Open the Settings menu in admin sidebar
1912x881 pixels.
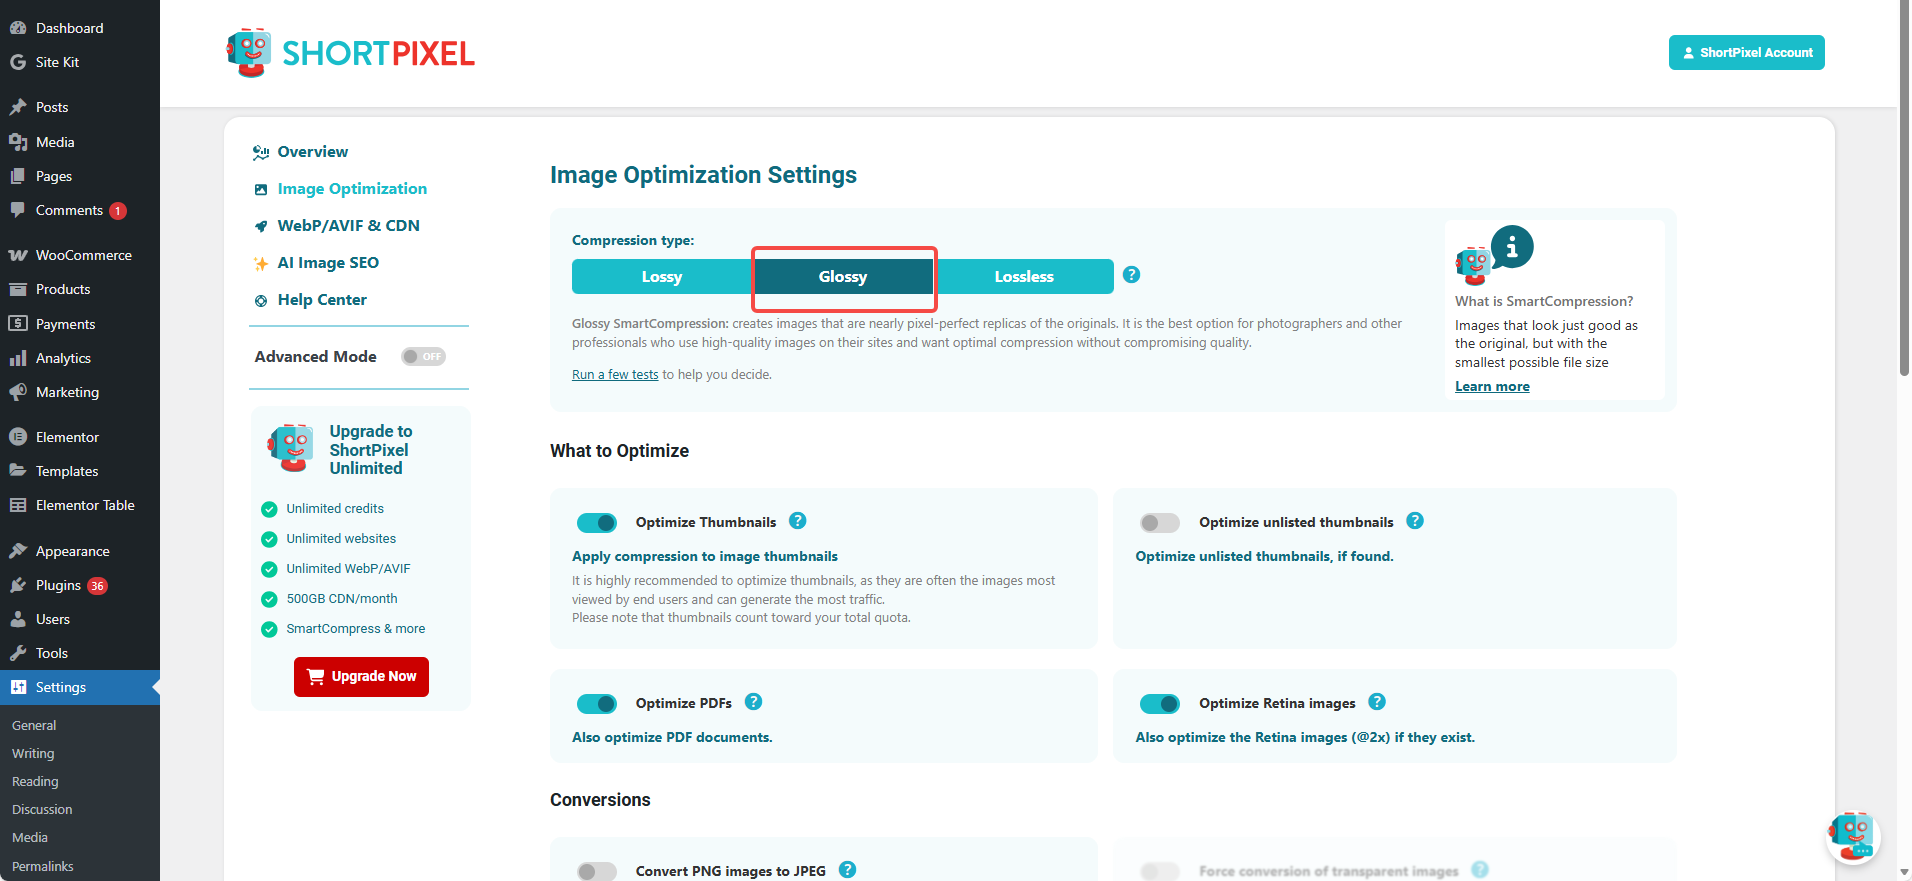tap(80, 687)
